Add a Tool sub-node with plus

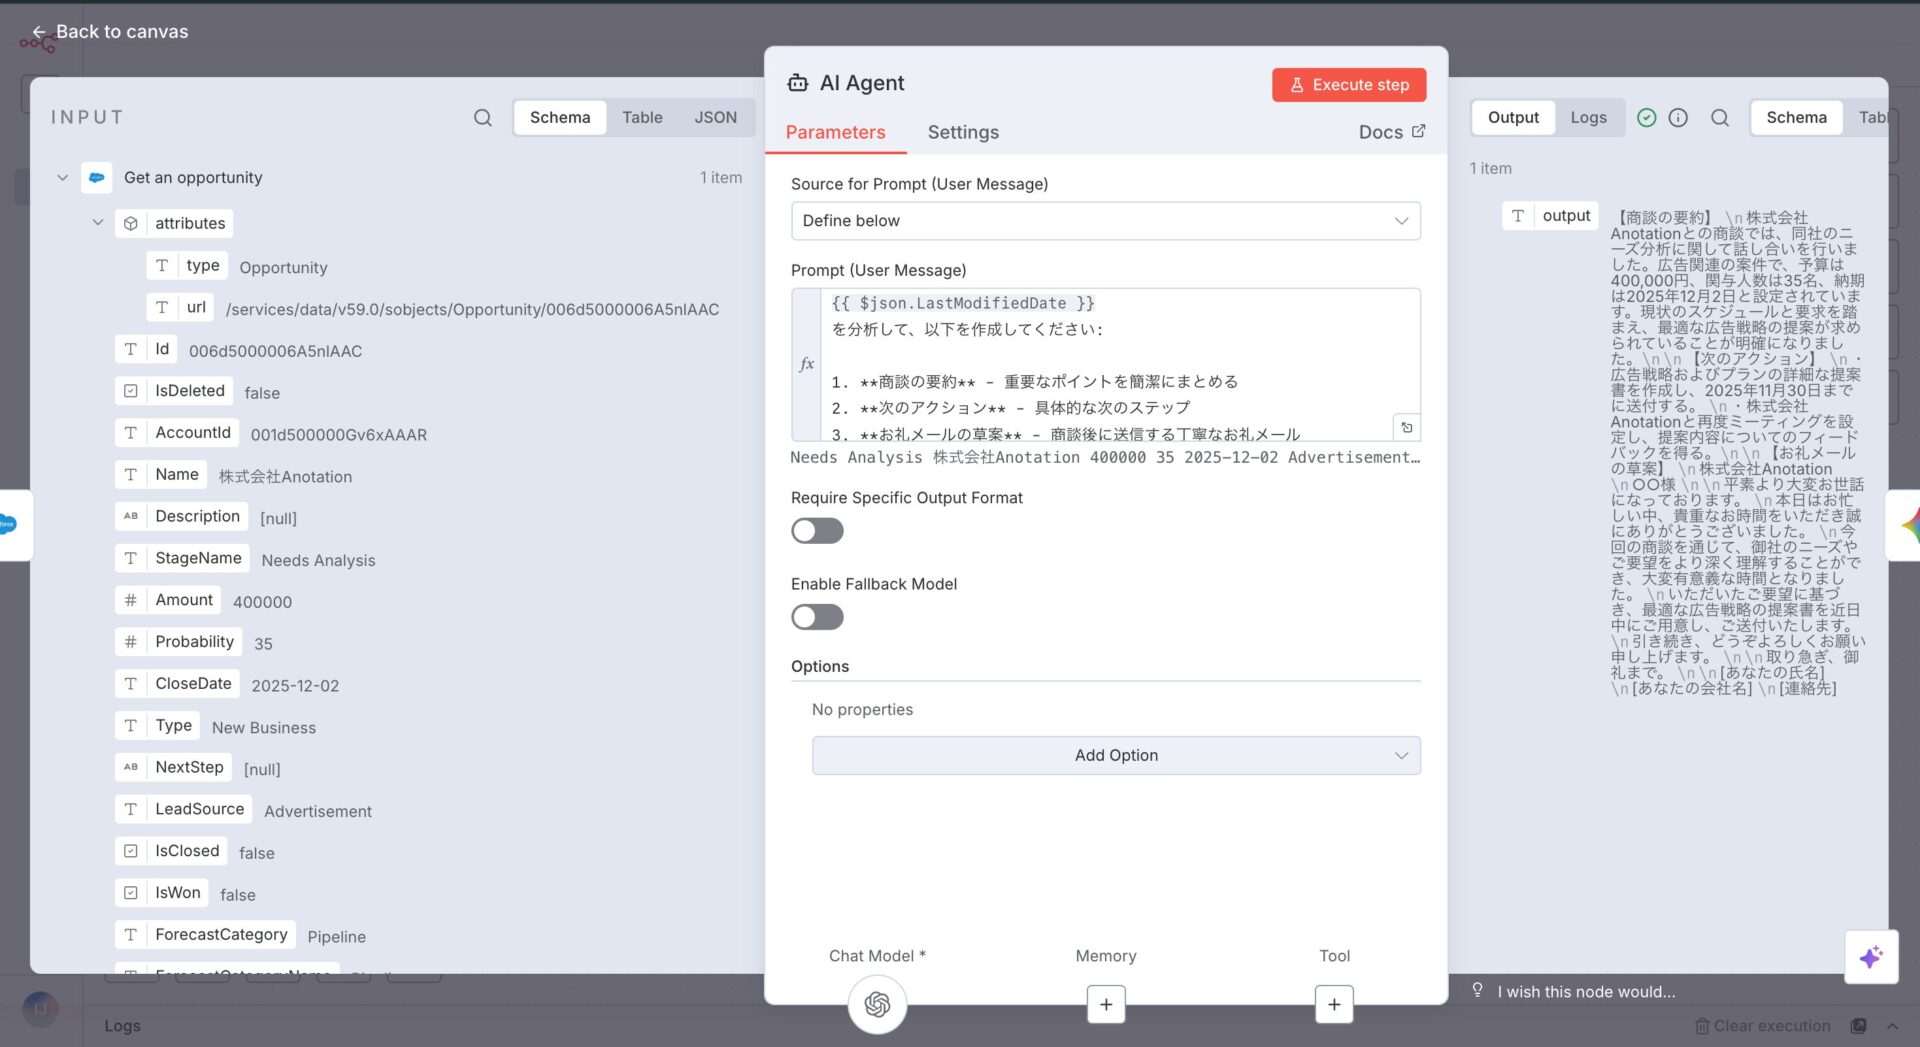1333,1004
